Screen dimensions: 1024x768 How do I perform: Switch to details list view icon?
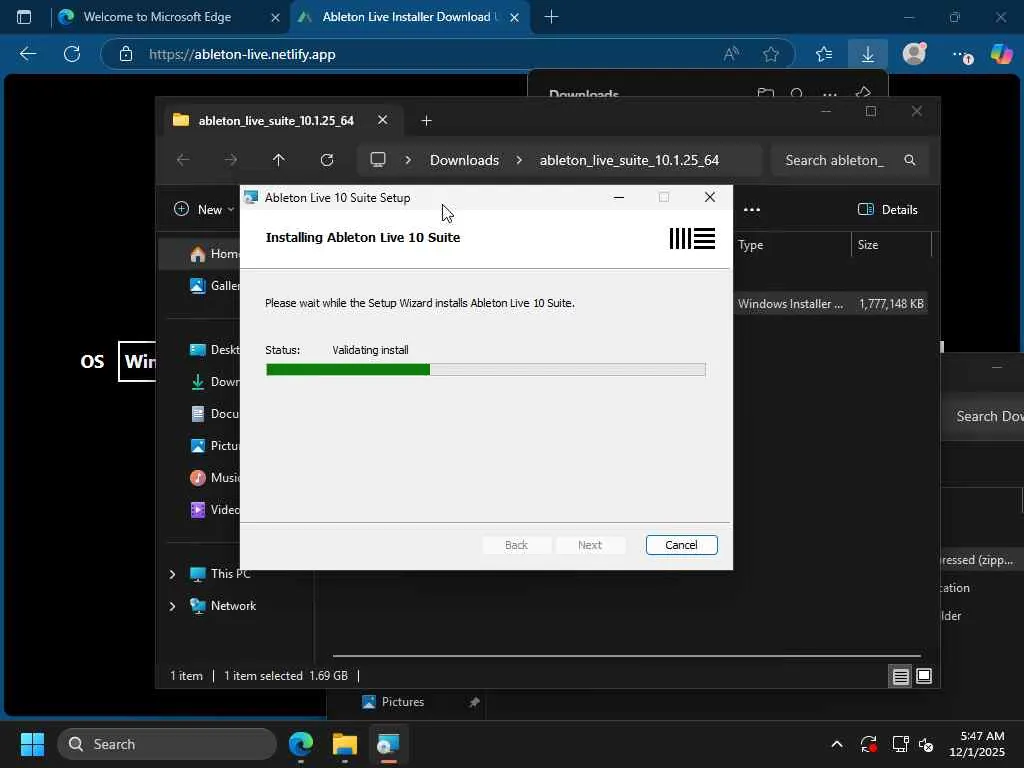point(901,676)
